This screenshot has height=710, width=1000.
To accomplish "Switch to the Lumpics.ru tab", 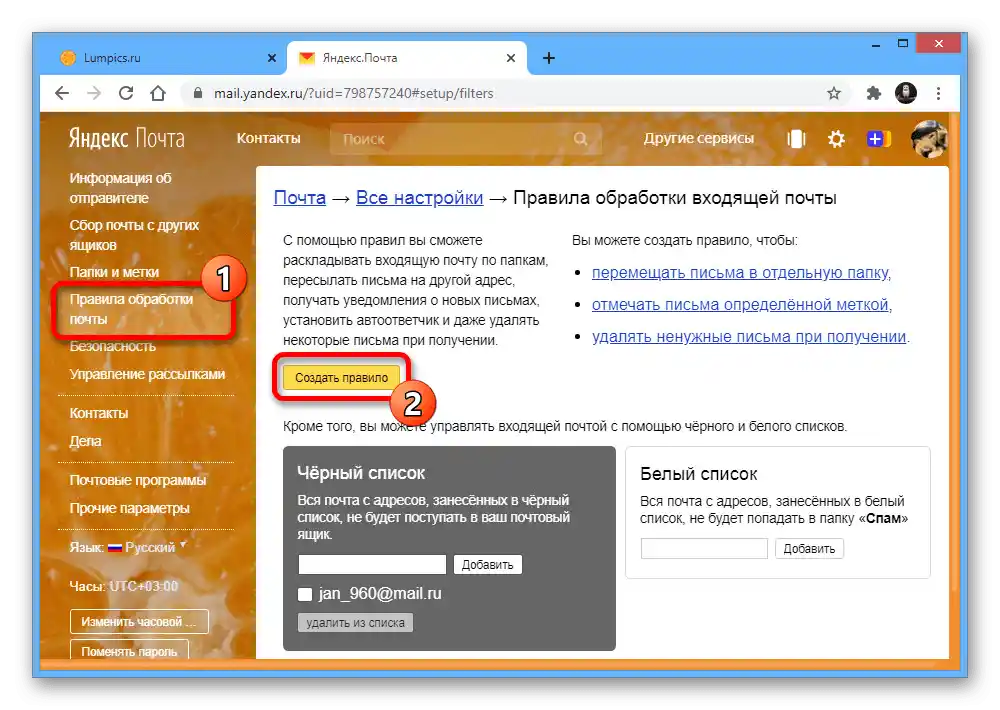I will click(165, 58).
